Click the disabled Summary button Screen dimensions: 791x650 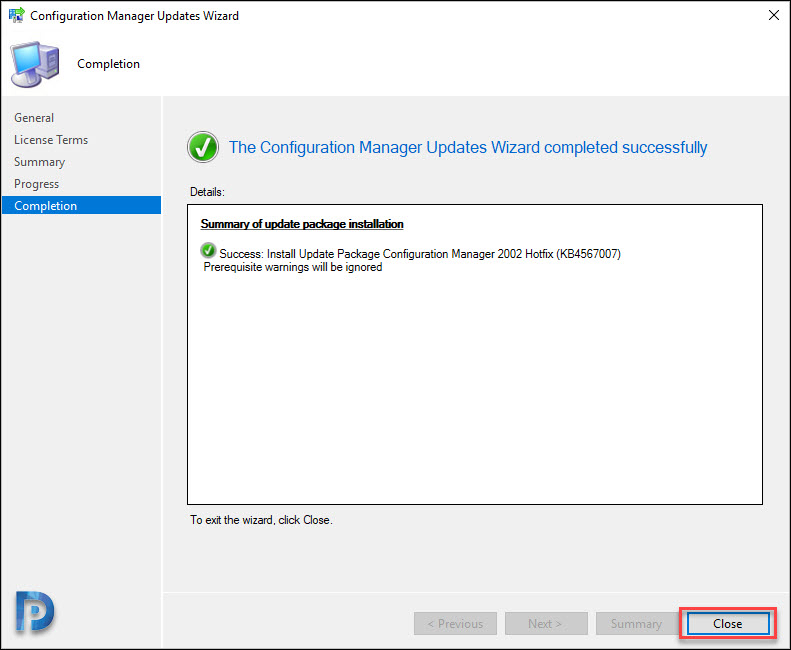[x=636, y=624]
